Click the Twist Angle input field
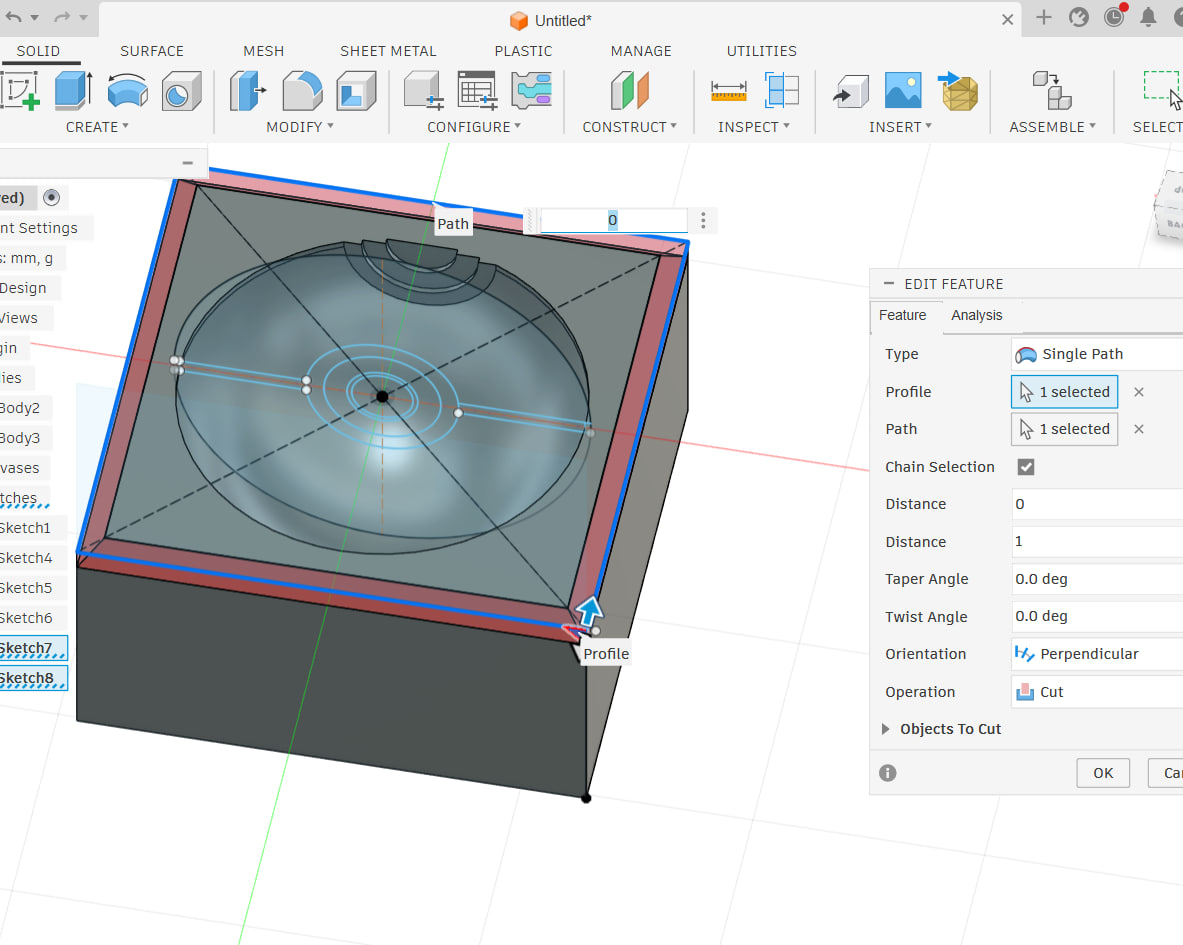 [1097, 616]
